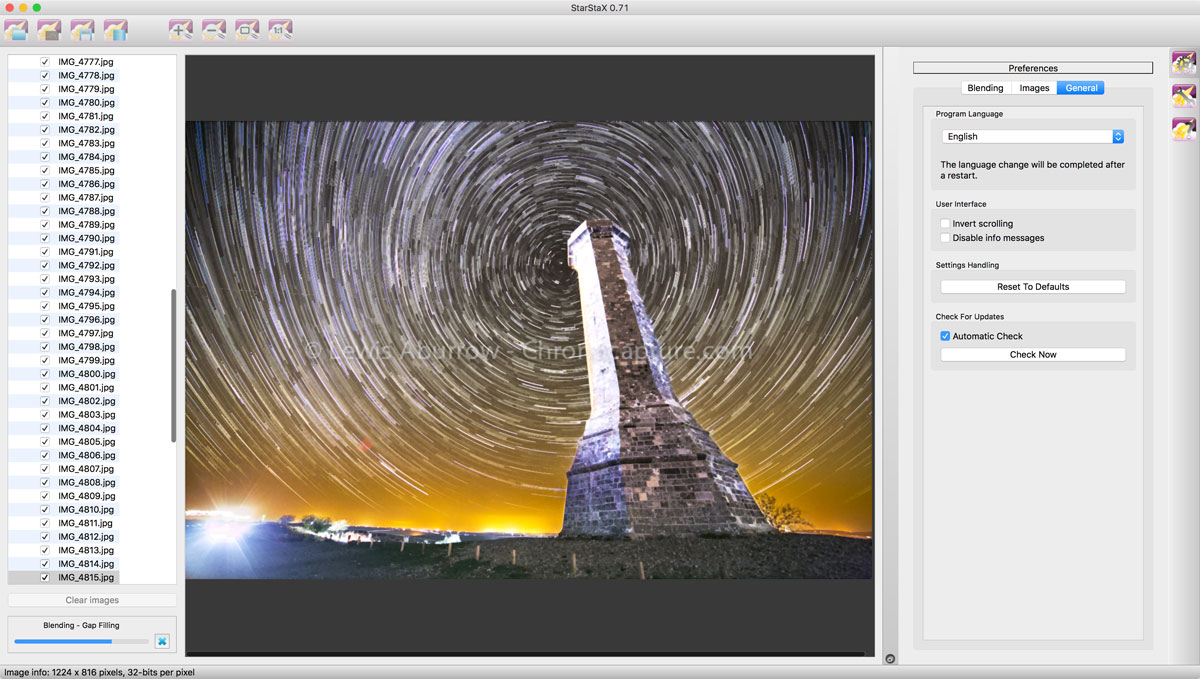Click the small round icon below the splitter
The height and width of the screenshot is (679, 1200).
point(890,659)
